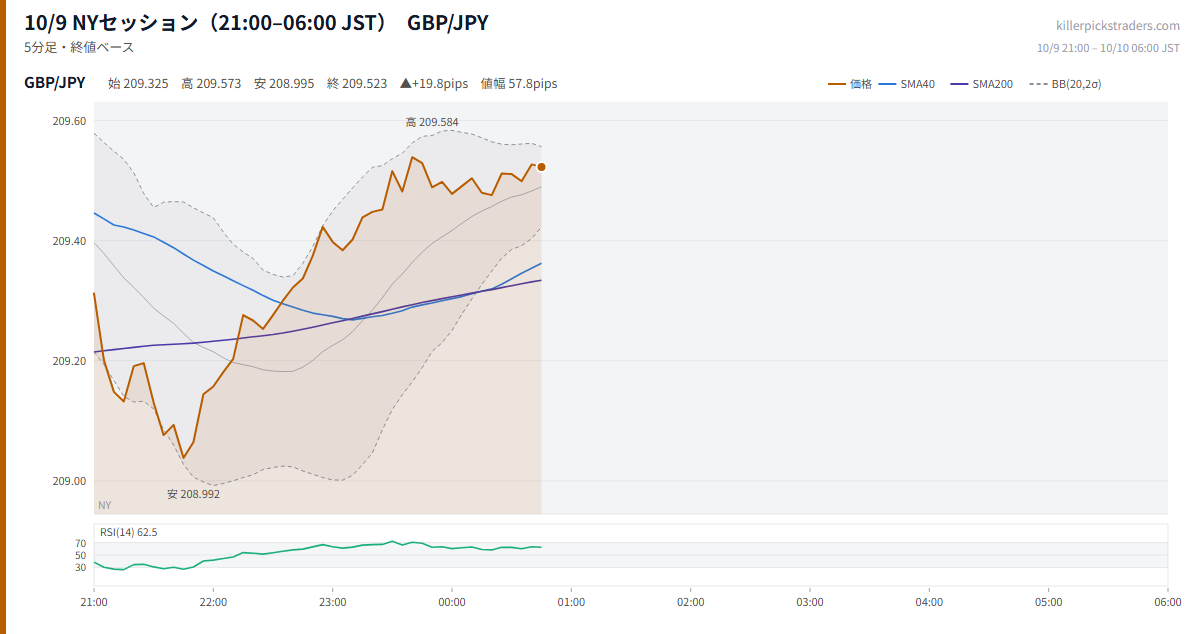1200x634 pixels.
Task: Click the 209.20 y-axis label
Action: (x=69, y=361)
